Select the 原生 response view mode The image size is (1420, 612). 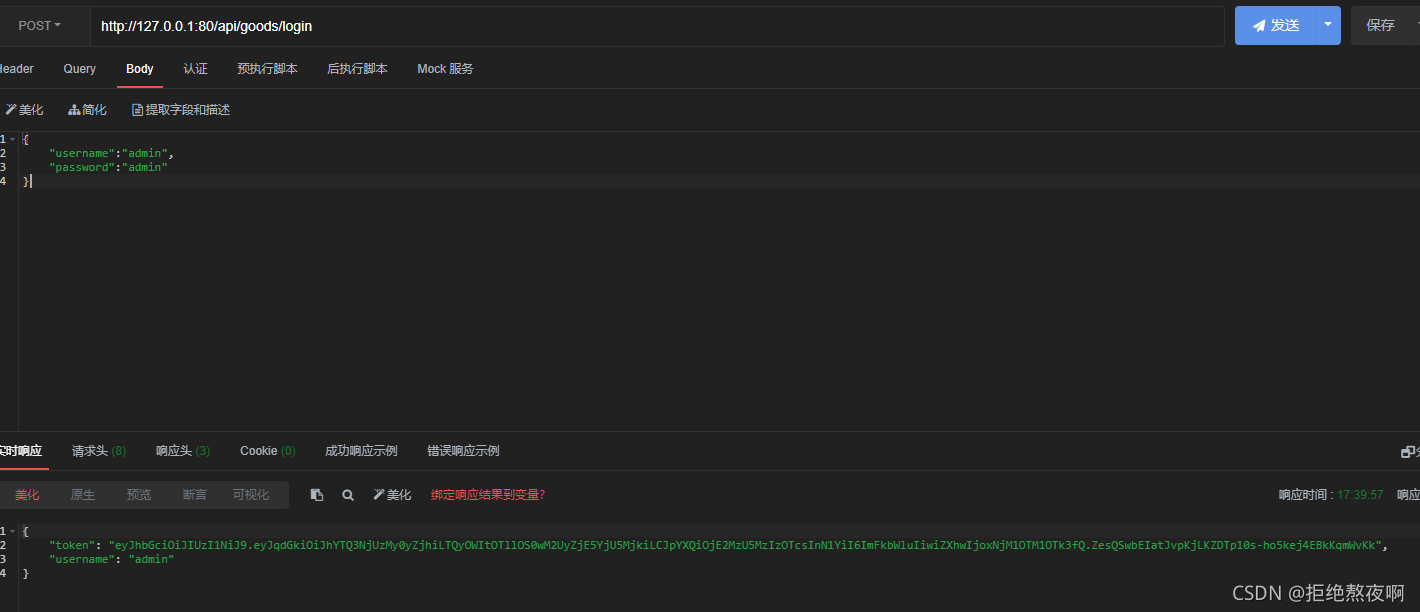pos(83,495)
